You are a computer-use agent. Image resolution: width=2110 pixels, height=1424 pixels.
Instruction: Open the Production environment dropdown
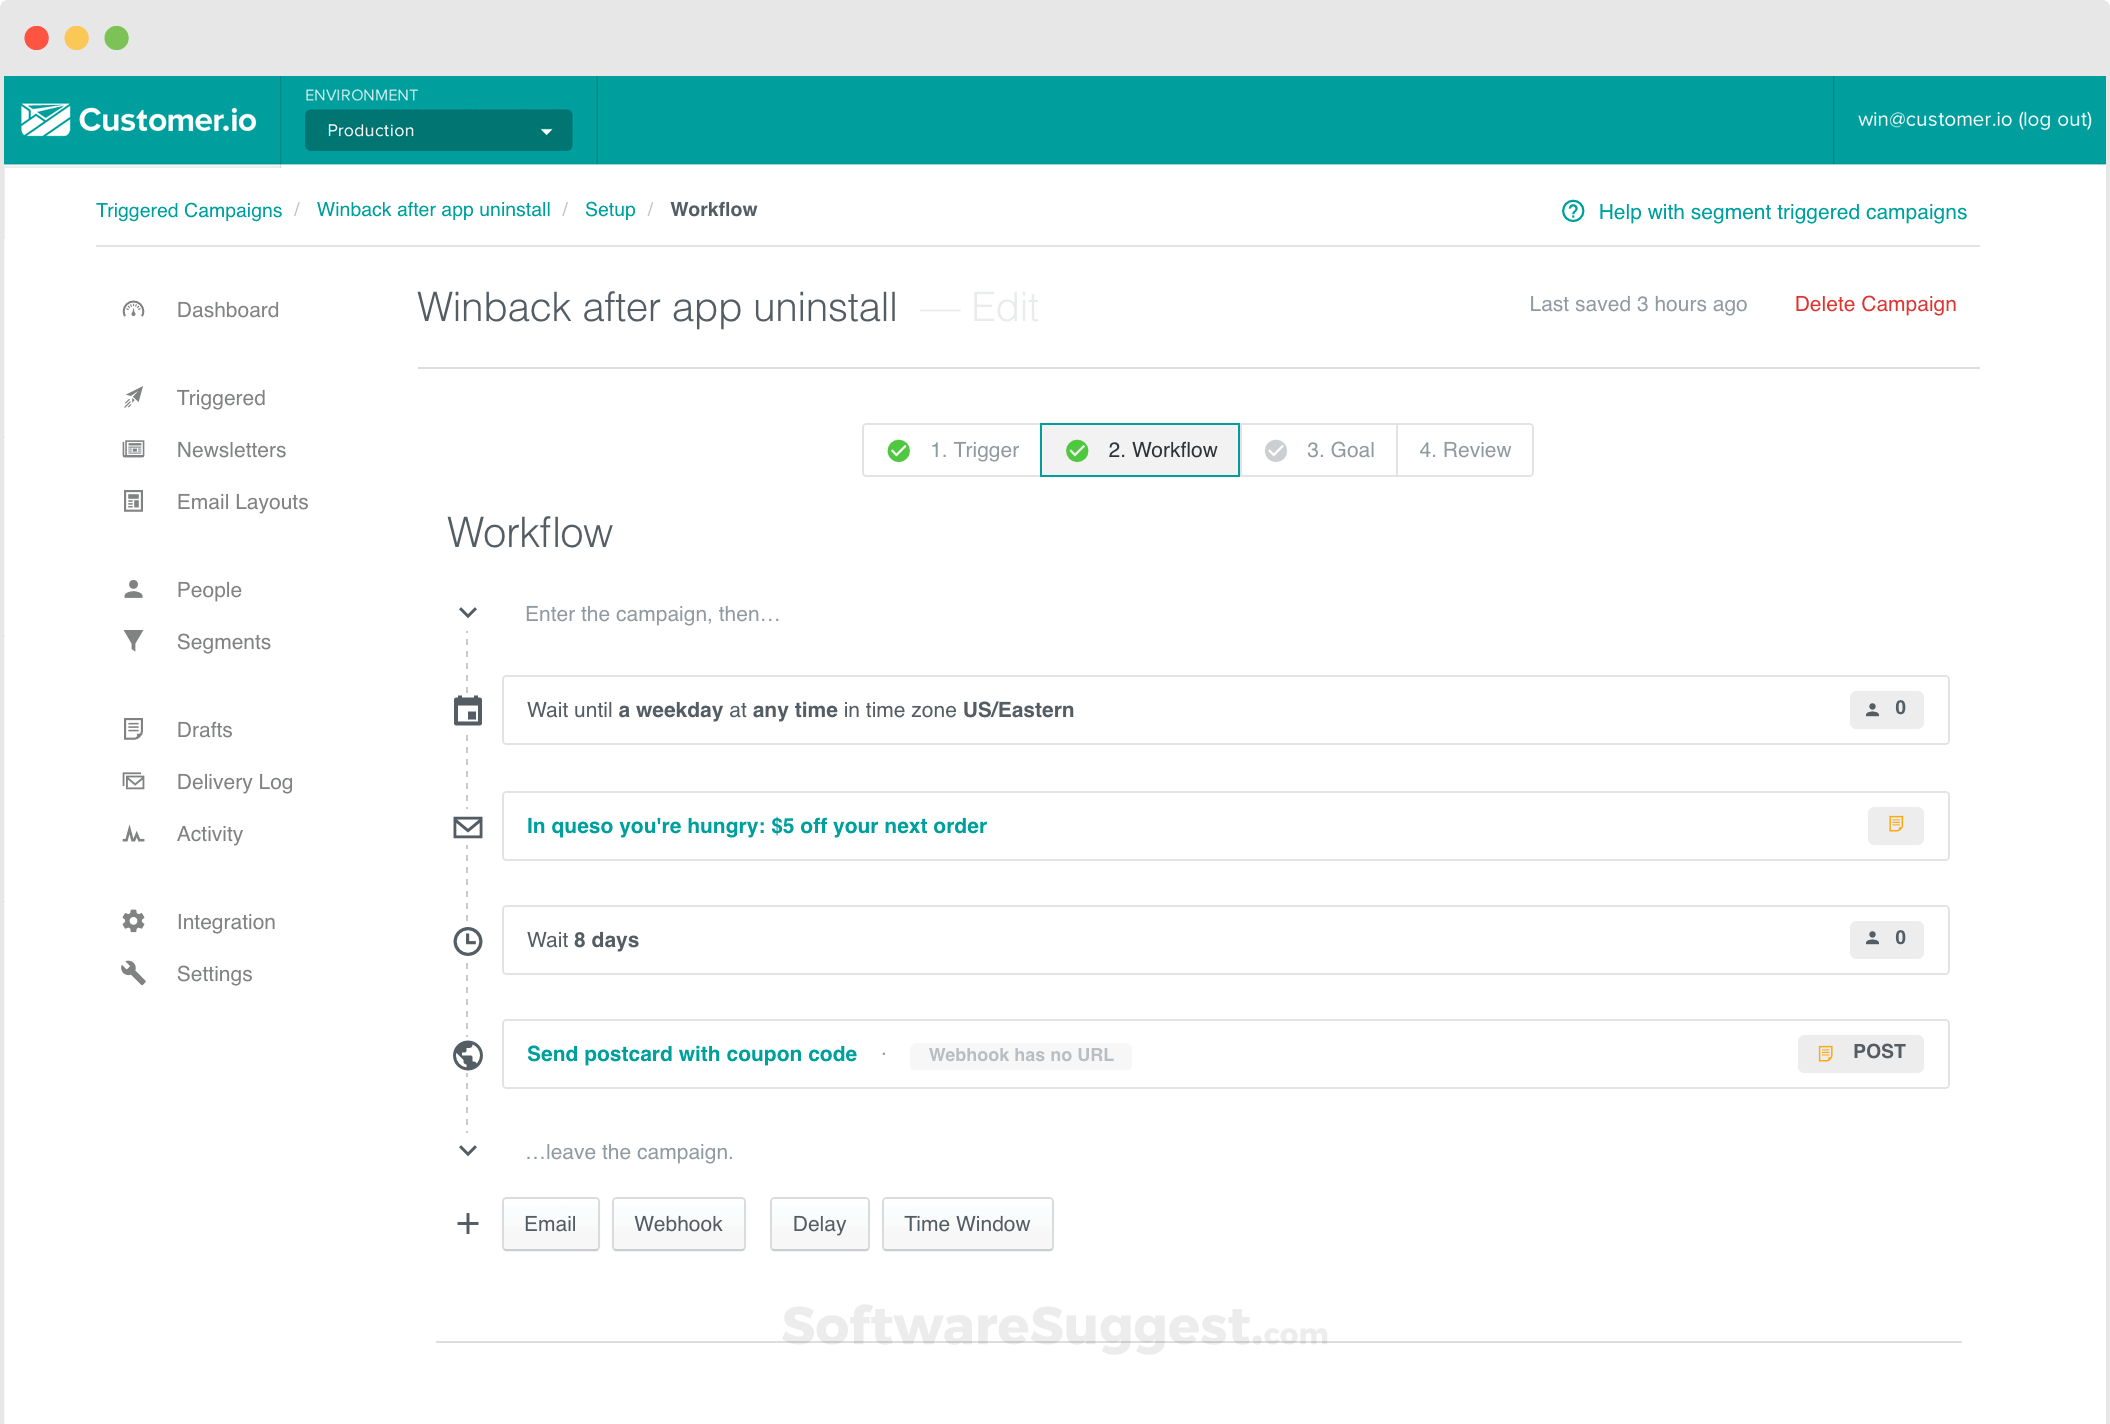(x=438, y=131)
